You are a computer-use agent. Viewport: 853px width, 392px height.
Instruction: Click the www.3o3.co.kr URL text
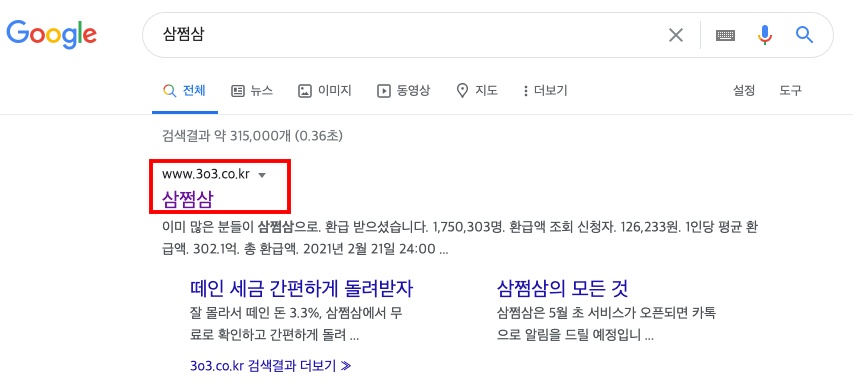[206, 175]
